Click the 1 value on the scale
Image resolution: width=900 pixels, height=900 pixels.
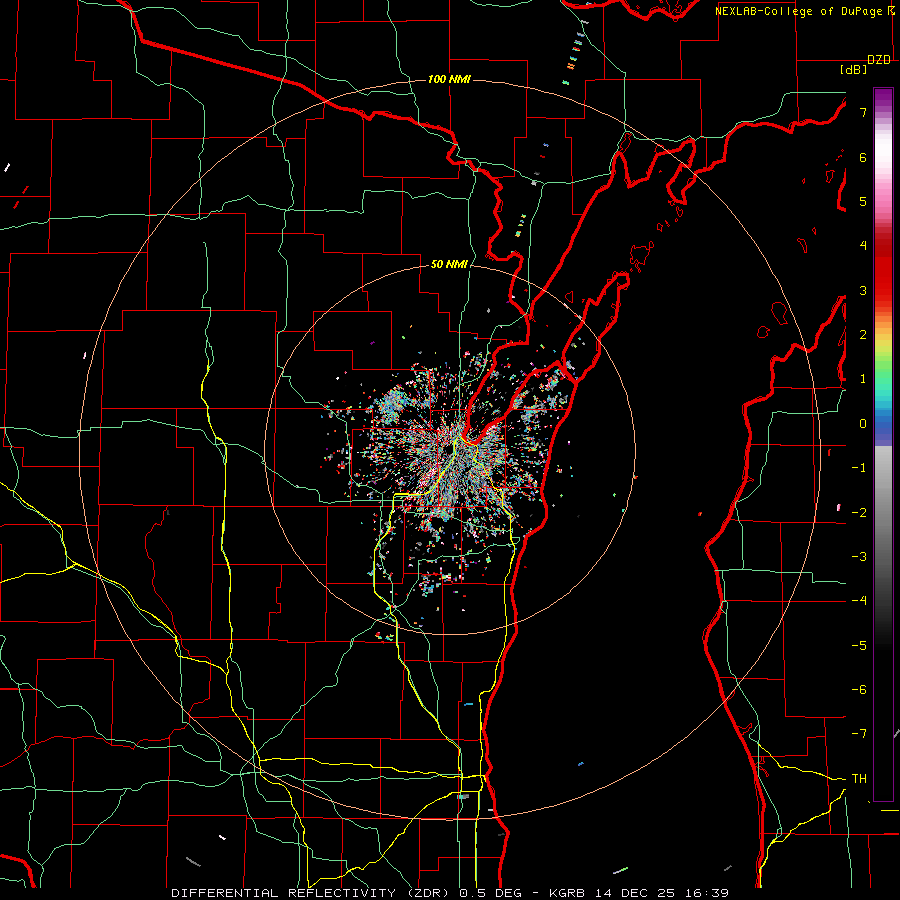point(863,379)
